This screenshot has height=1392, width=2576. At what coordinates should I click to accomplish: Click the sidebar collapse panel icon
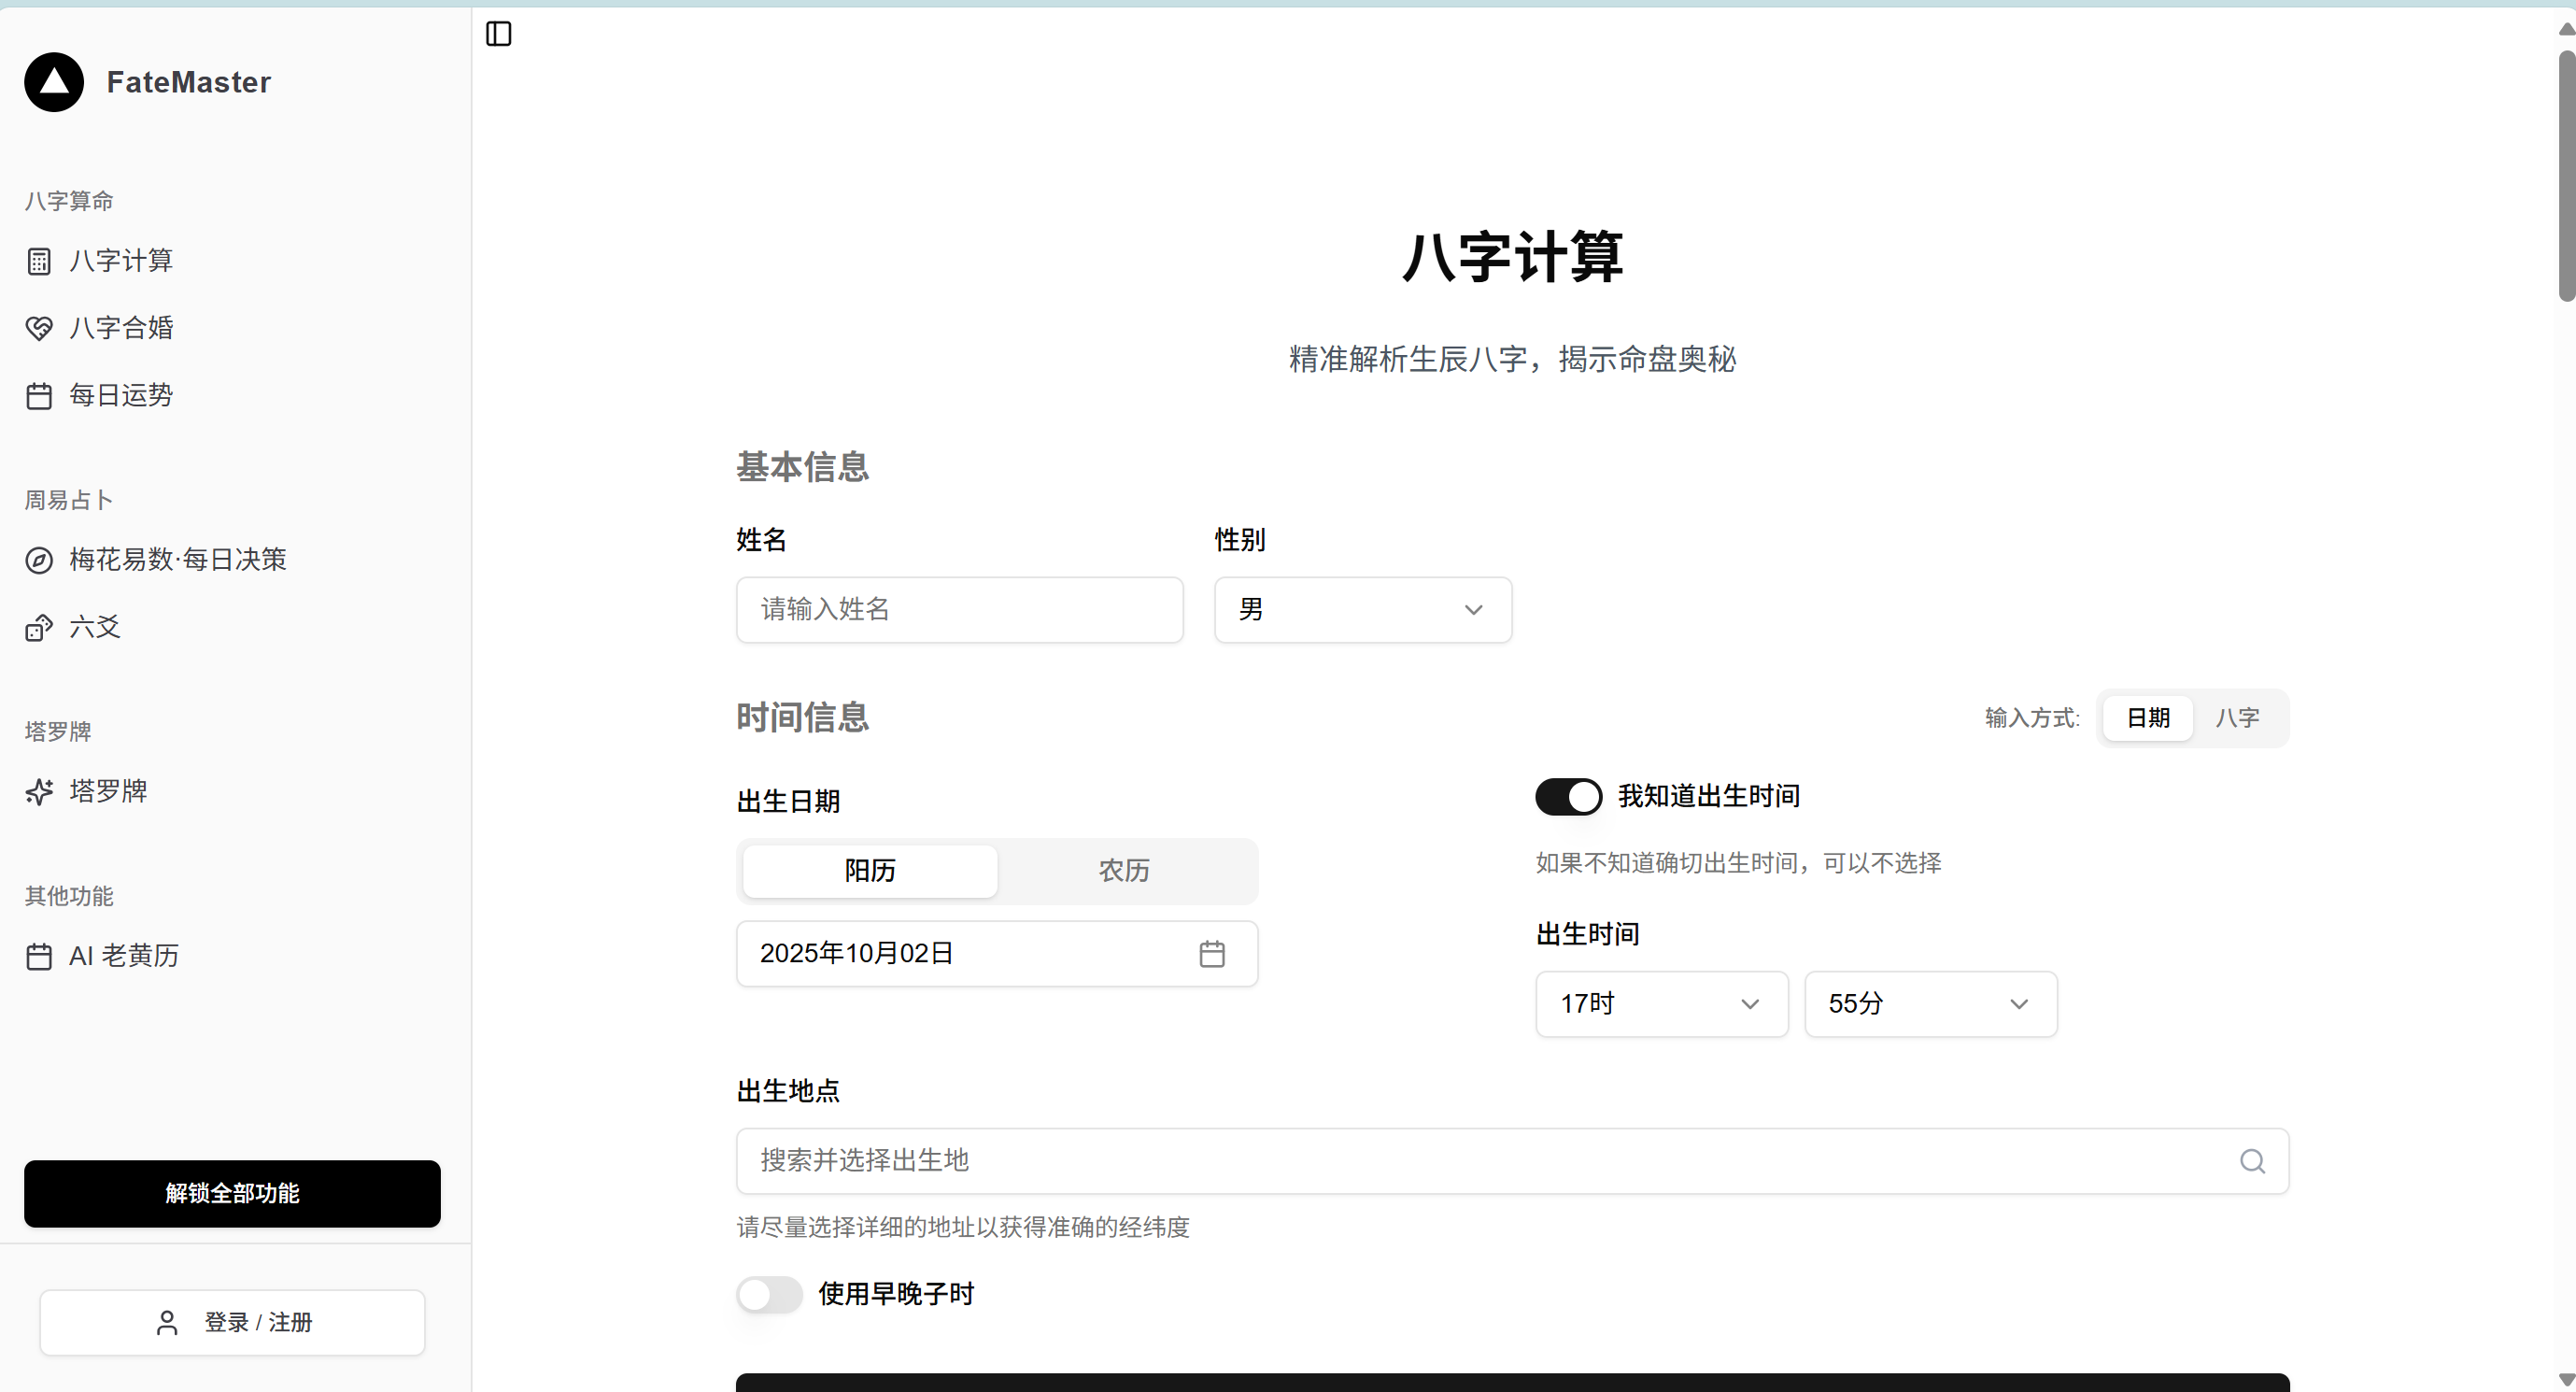[498, 34]
